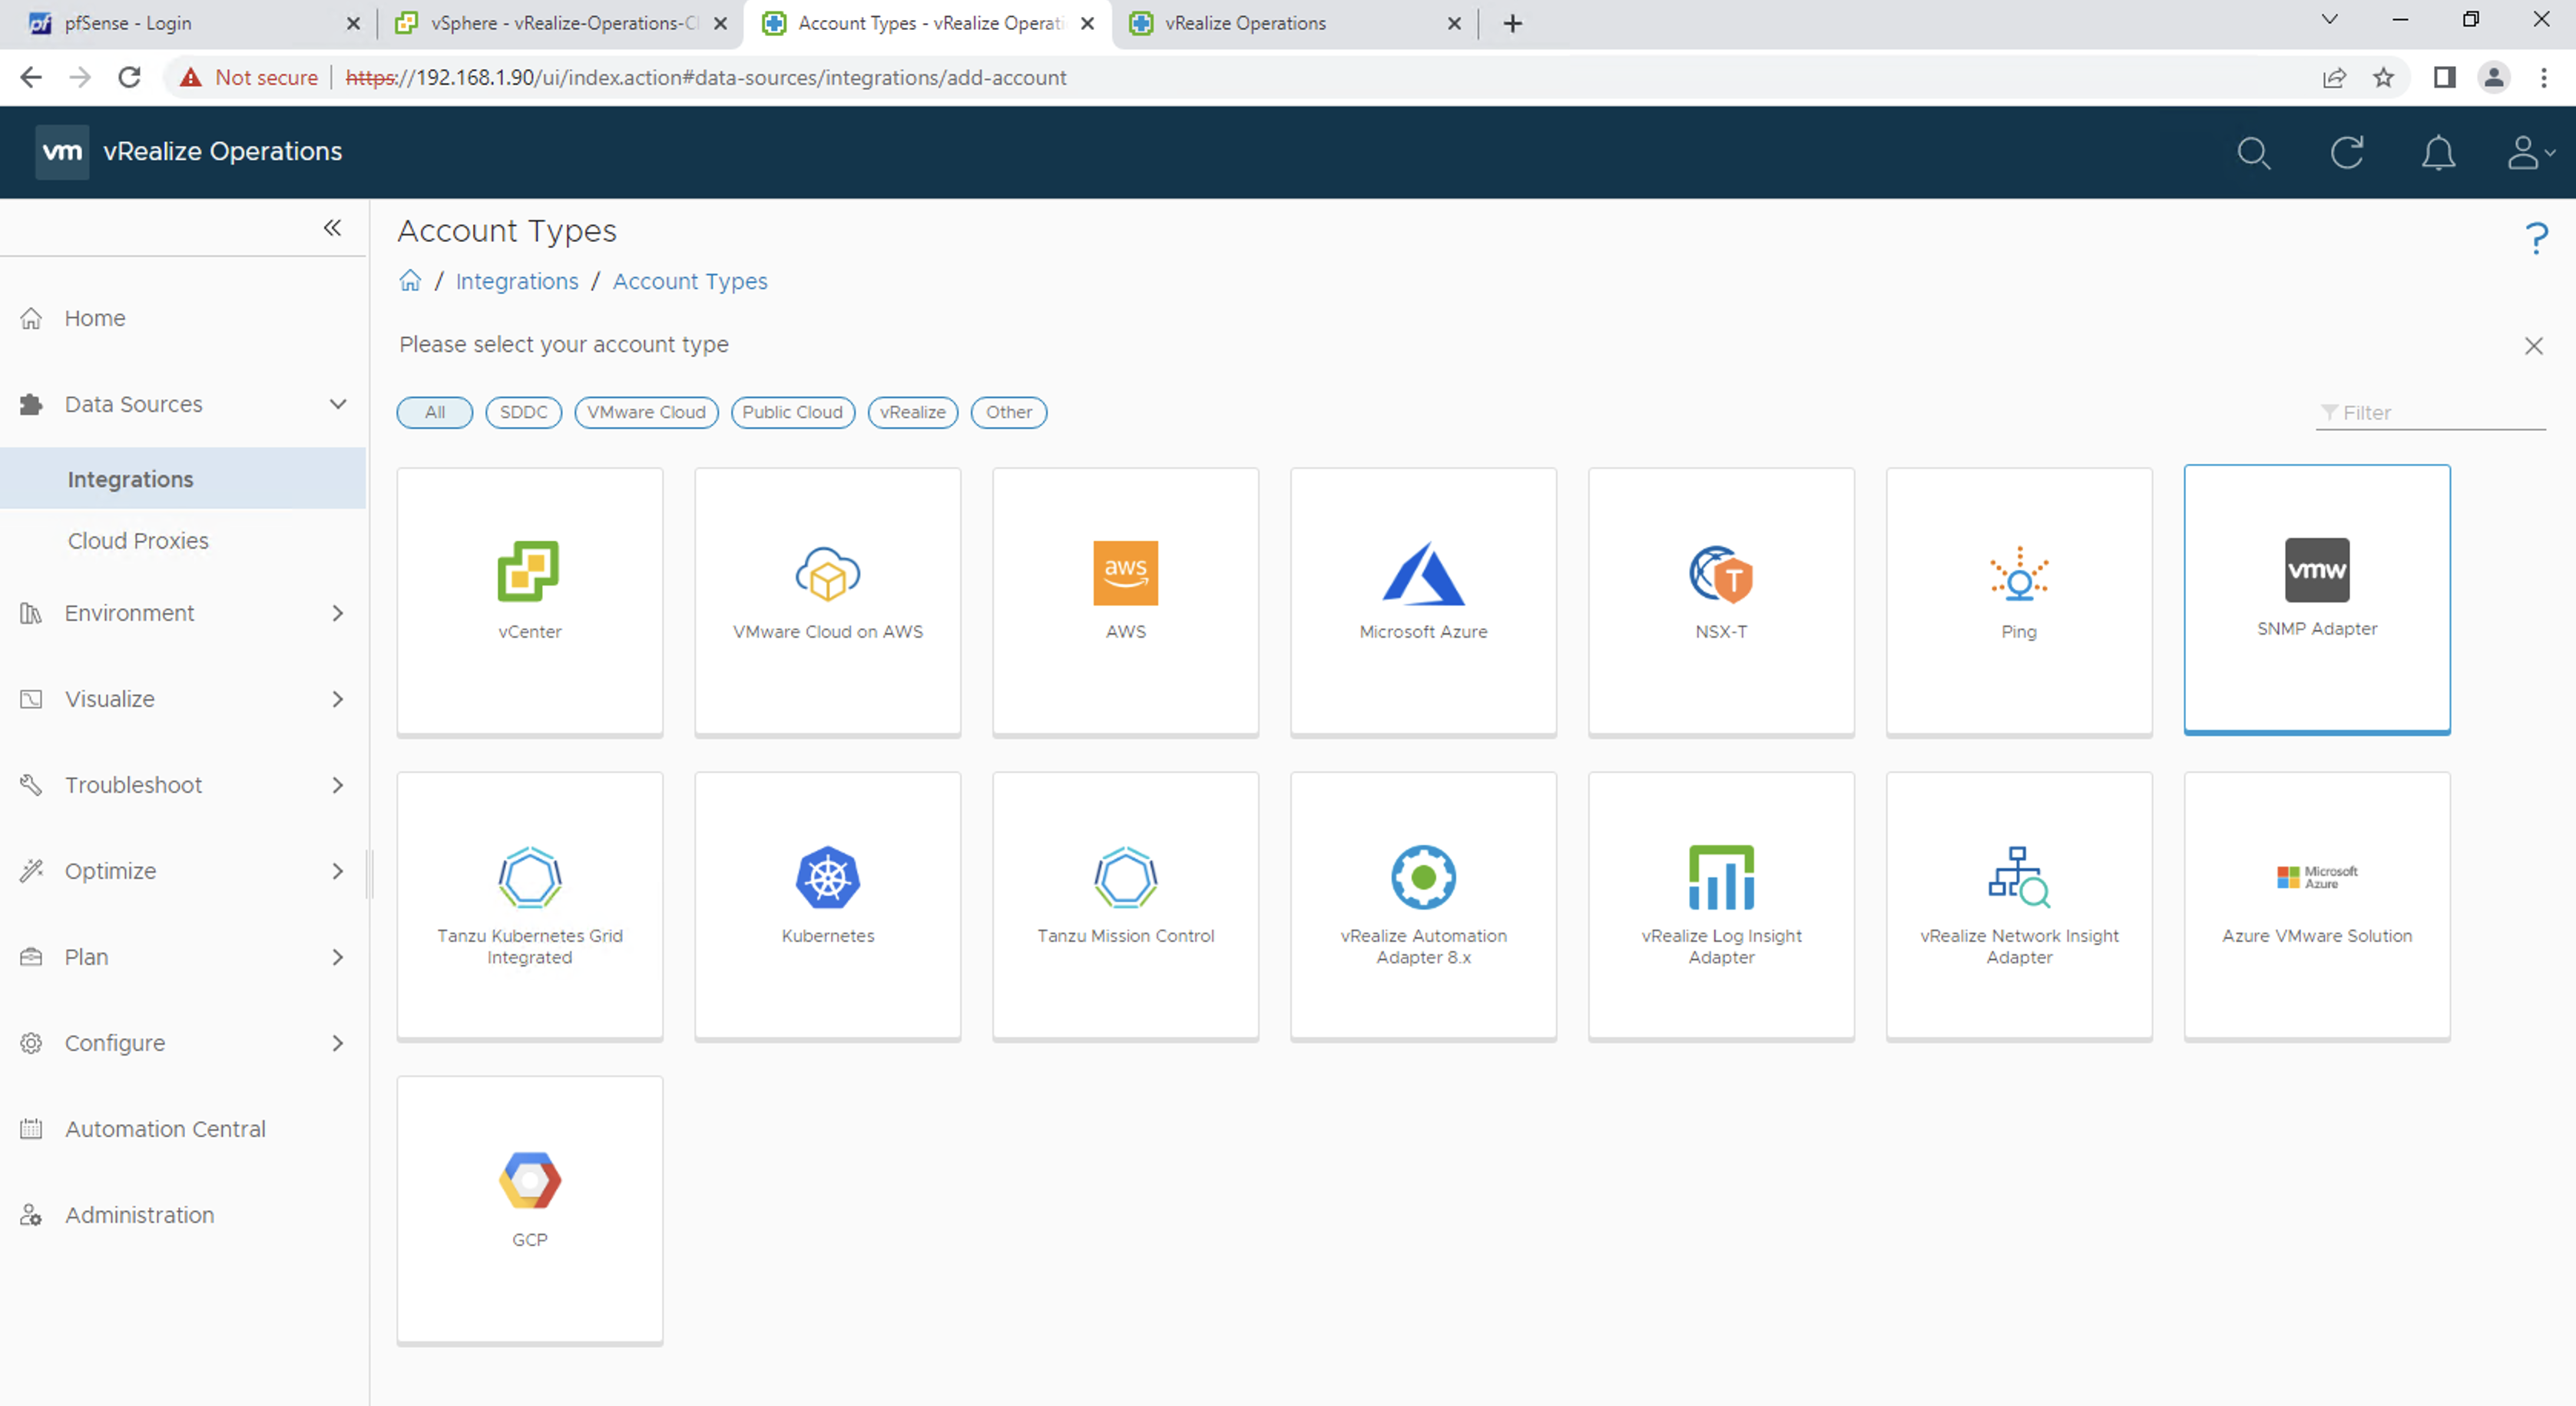Toggle the VMware Cloud filter pill
Screen dimensions: 2576x1406
pyautogui.click(x=646, y=412)
